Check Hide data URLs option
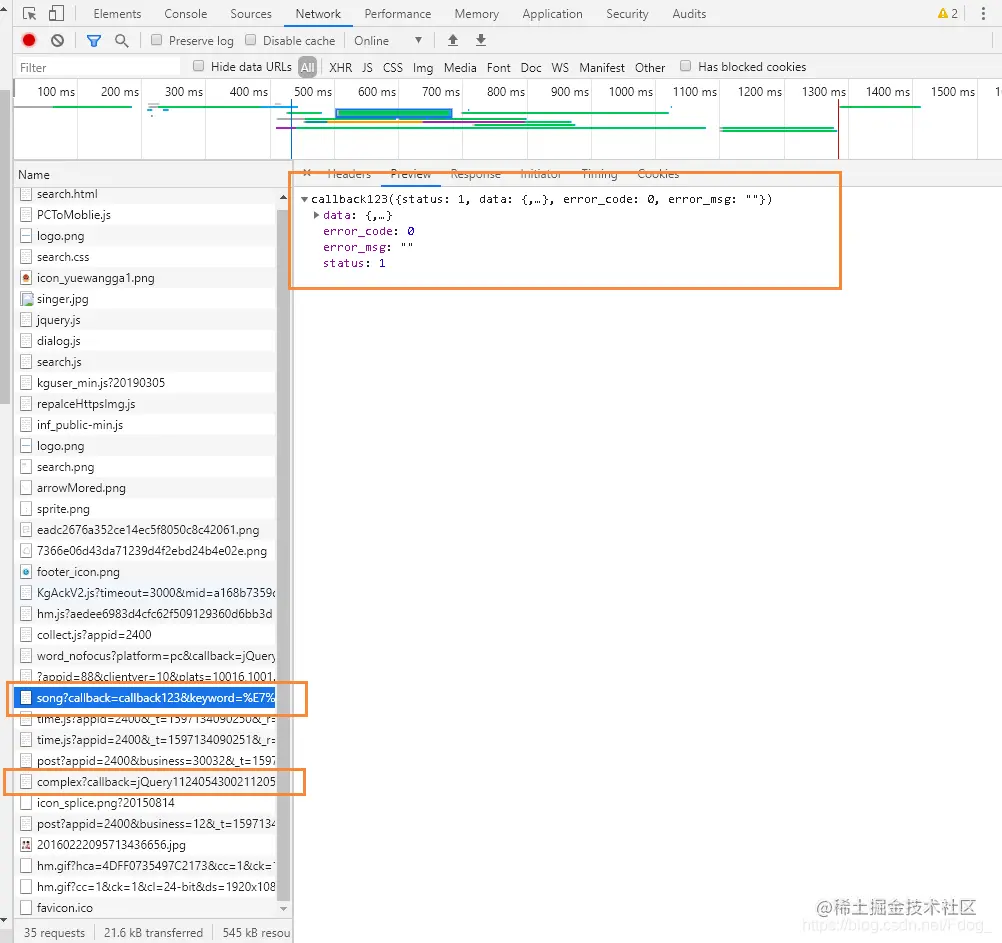 pos(199,66)
